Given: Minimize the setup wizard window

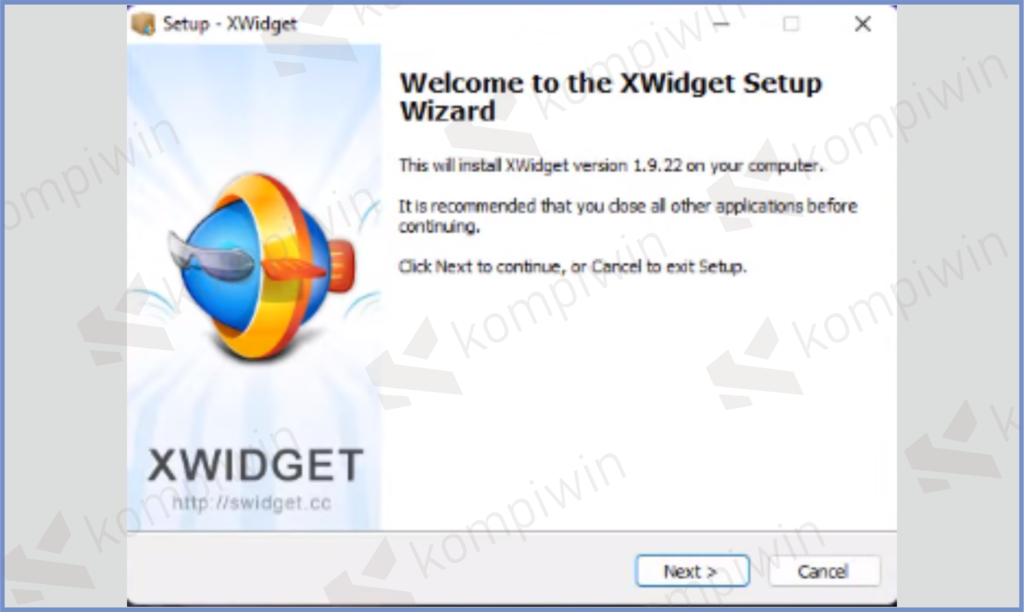Looking at the screenshot, I should pyautogui.click(x=721, y=24).
